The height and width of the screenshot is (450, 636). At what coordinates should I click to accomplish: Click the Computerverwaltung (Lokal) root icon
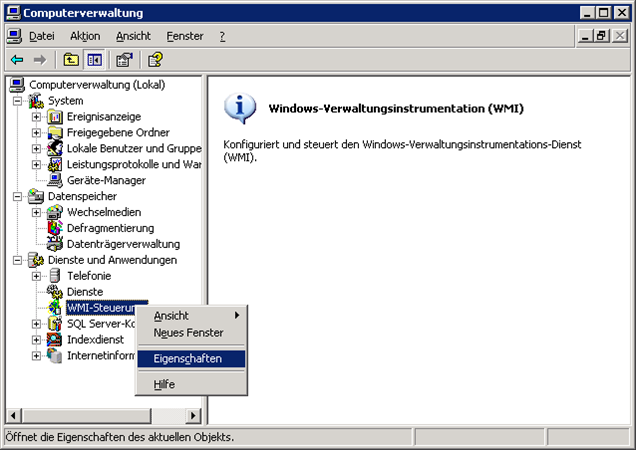pyautogui.click(x=17, y=85)
